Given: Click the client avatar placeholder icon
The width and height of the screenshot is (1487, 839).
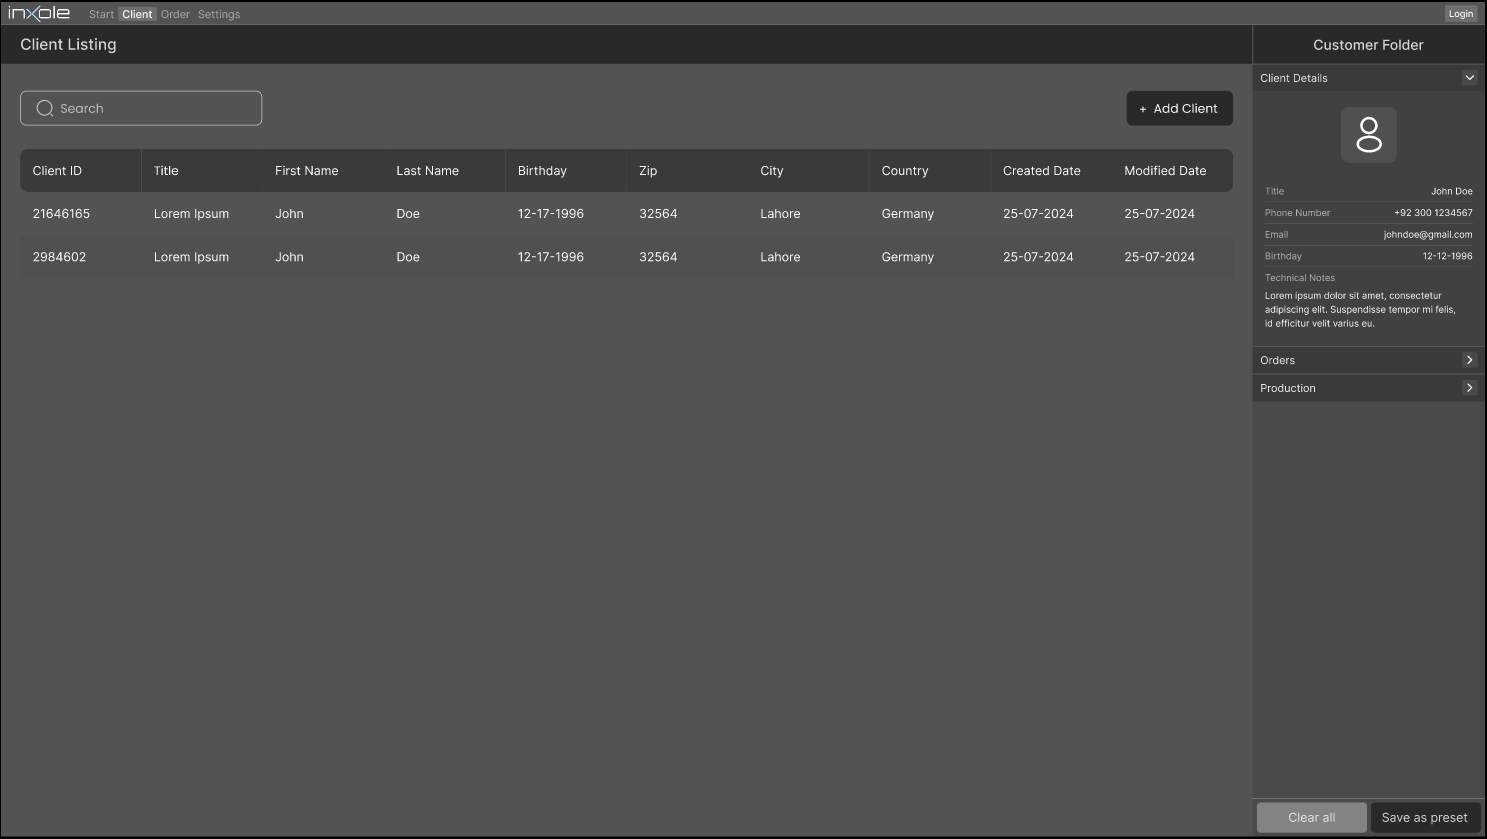Looking at the screenshot, I should [1368, 135].
